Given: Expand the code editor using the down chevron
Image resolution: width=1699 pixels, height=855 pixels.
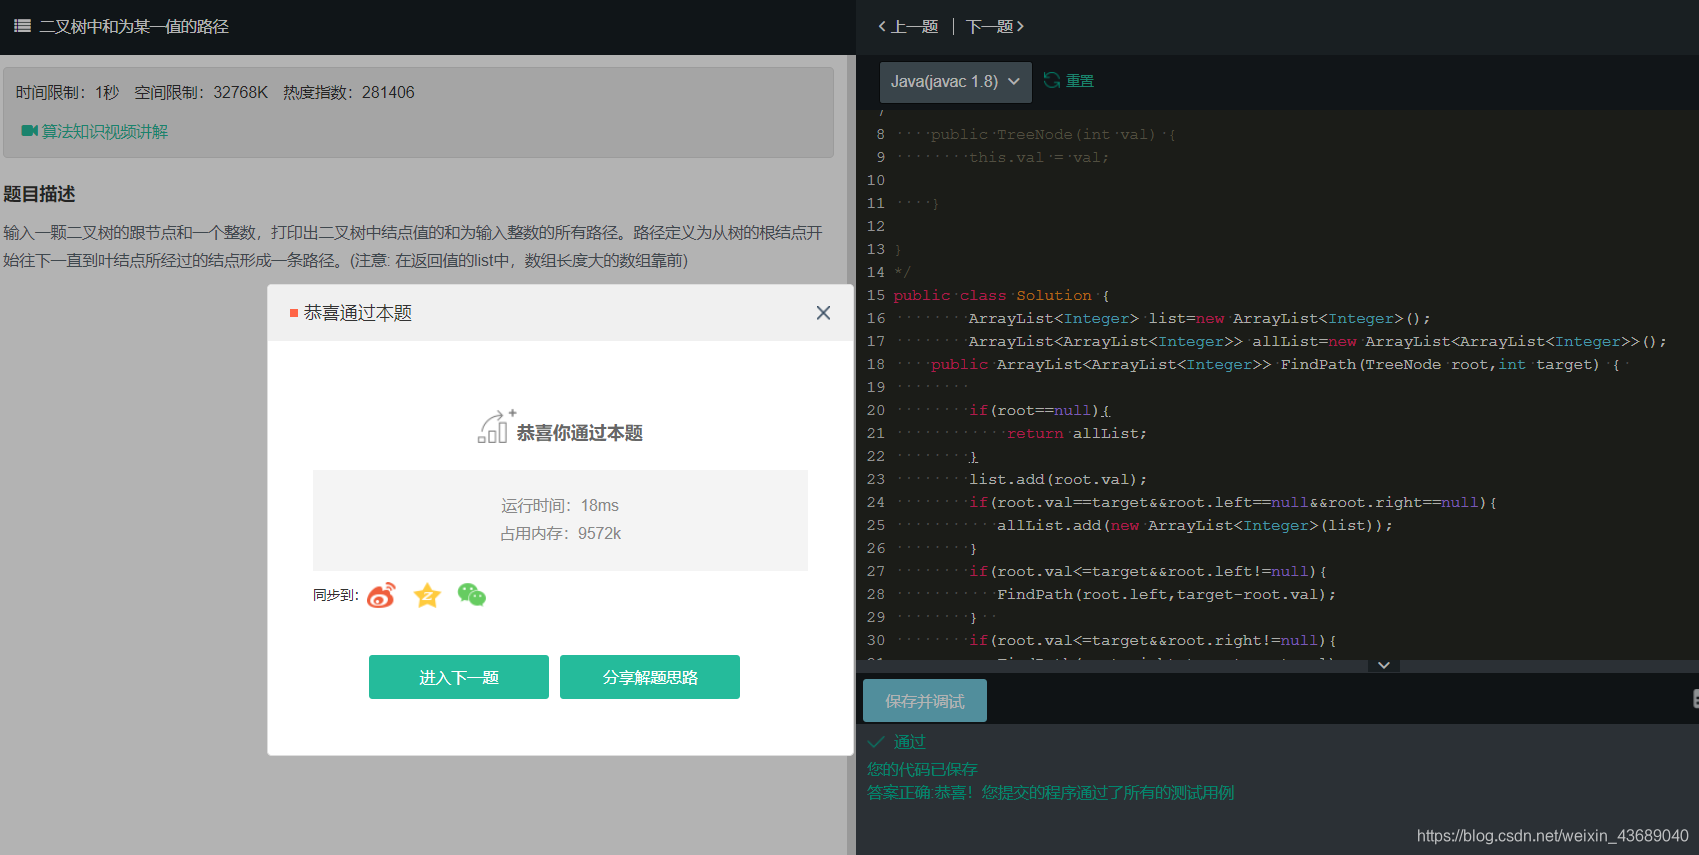Looking at the screenshot, I should pyautogui.click(x=1384, y=665).
